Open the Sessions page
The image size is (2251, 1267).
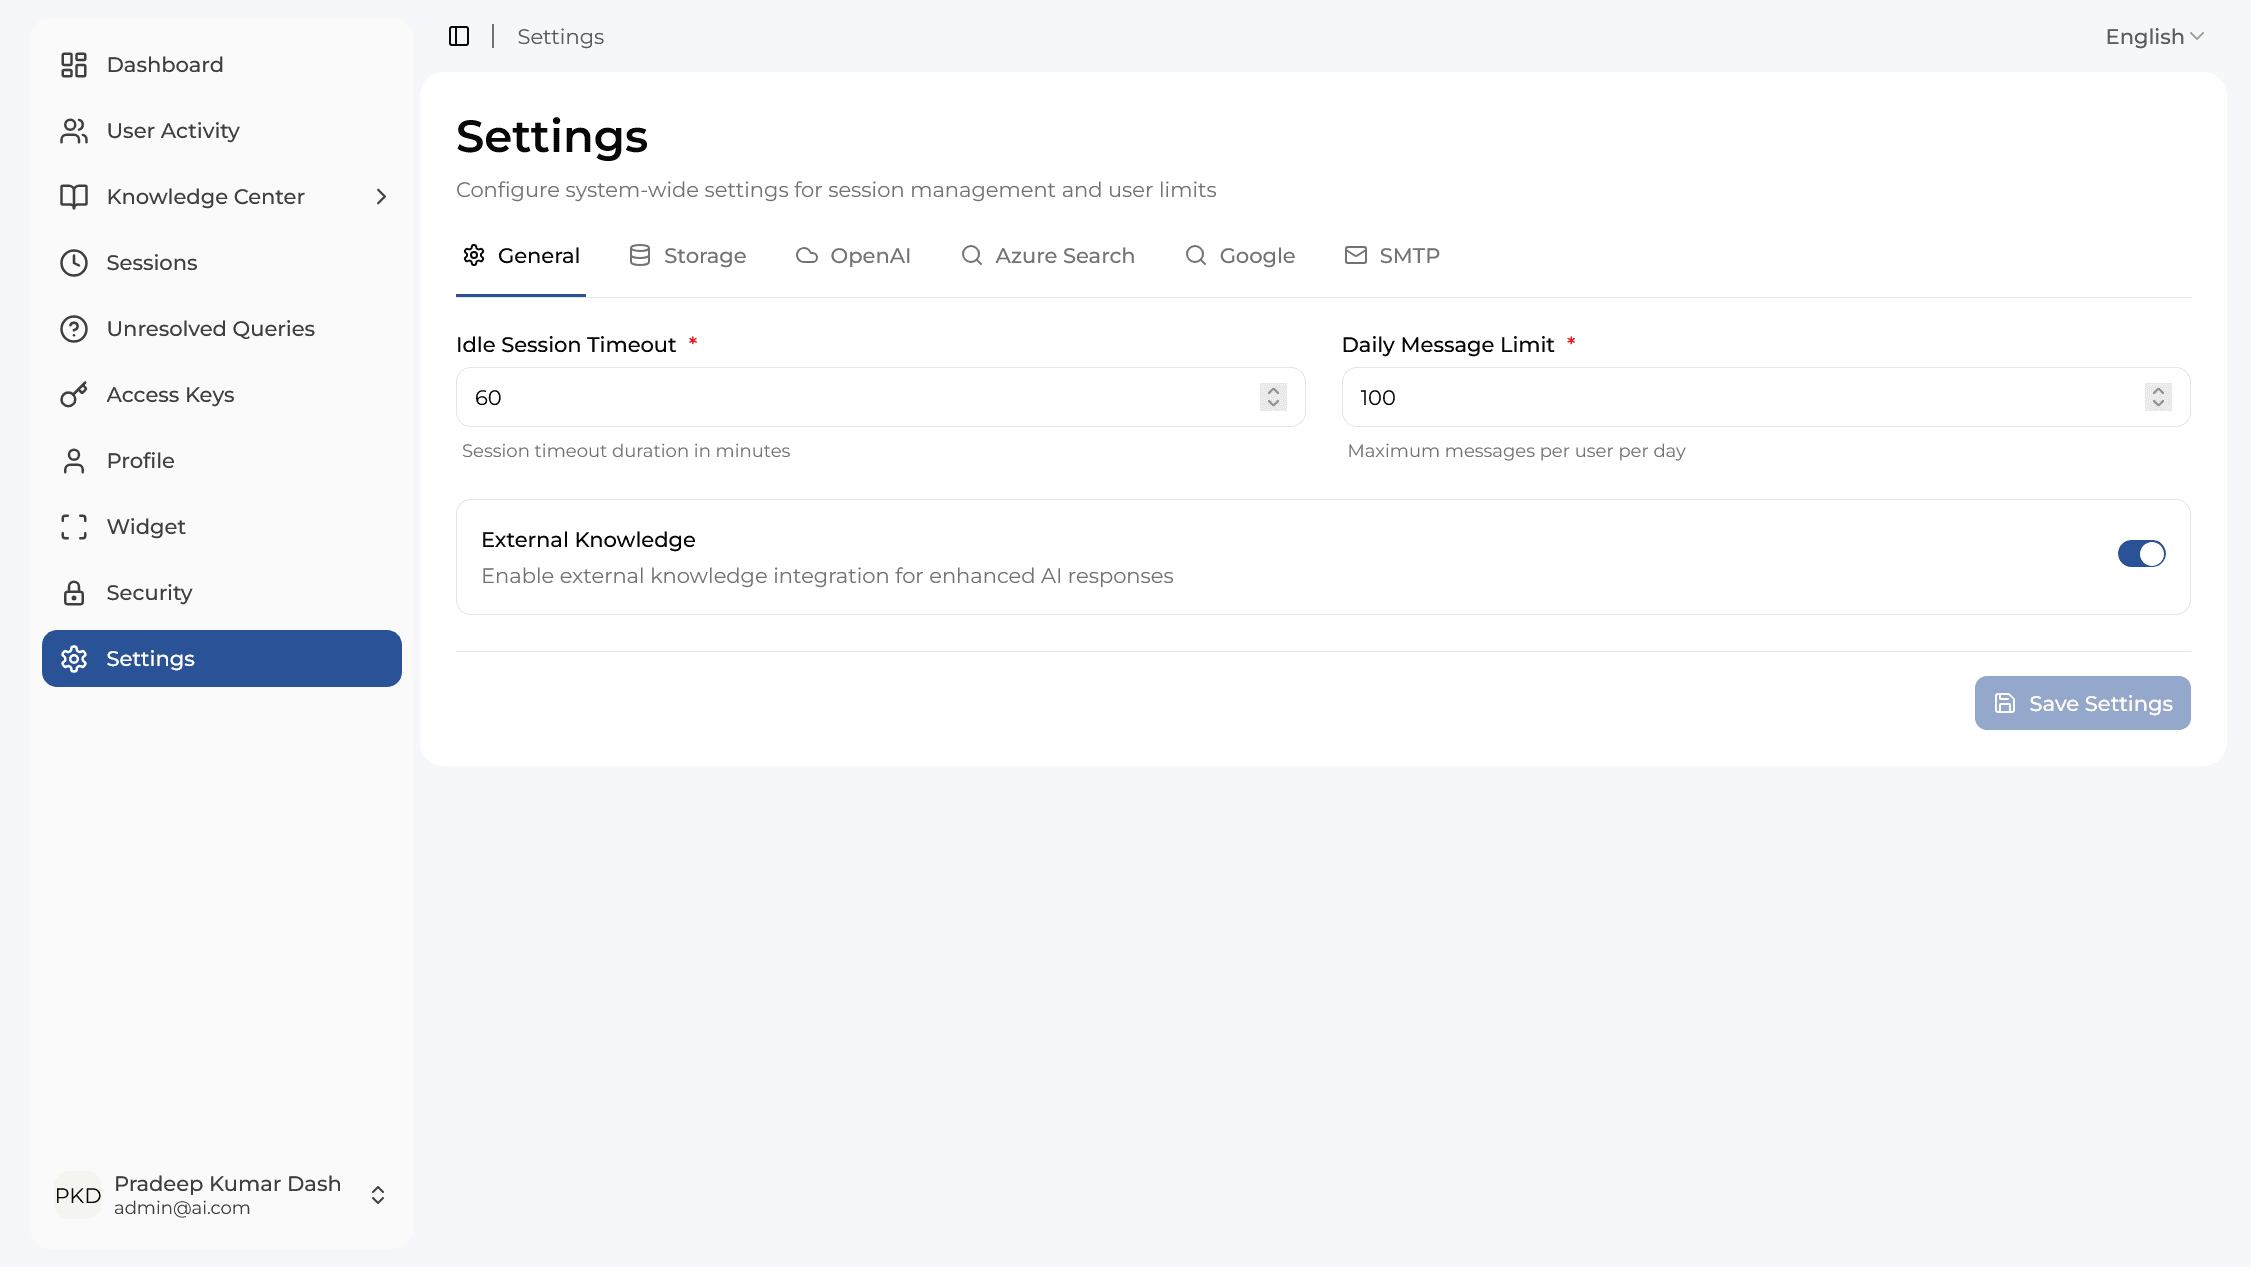222,263
